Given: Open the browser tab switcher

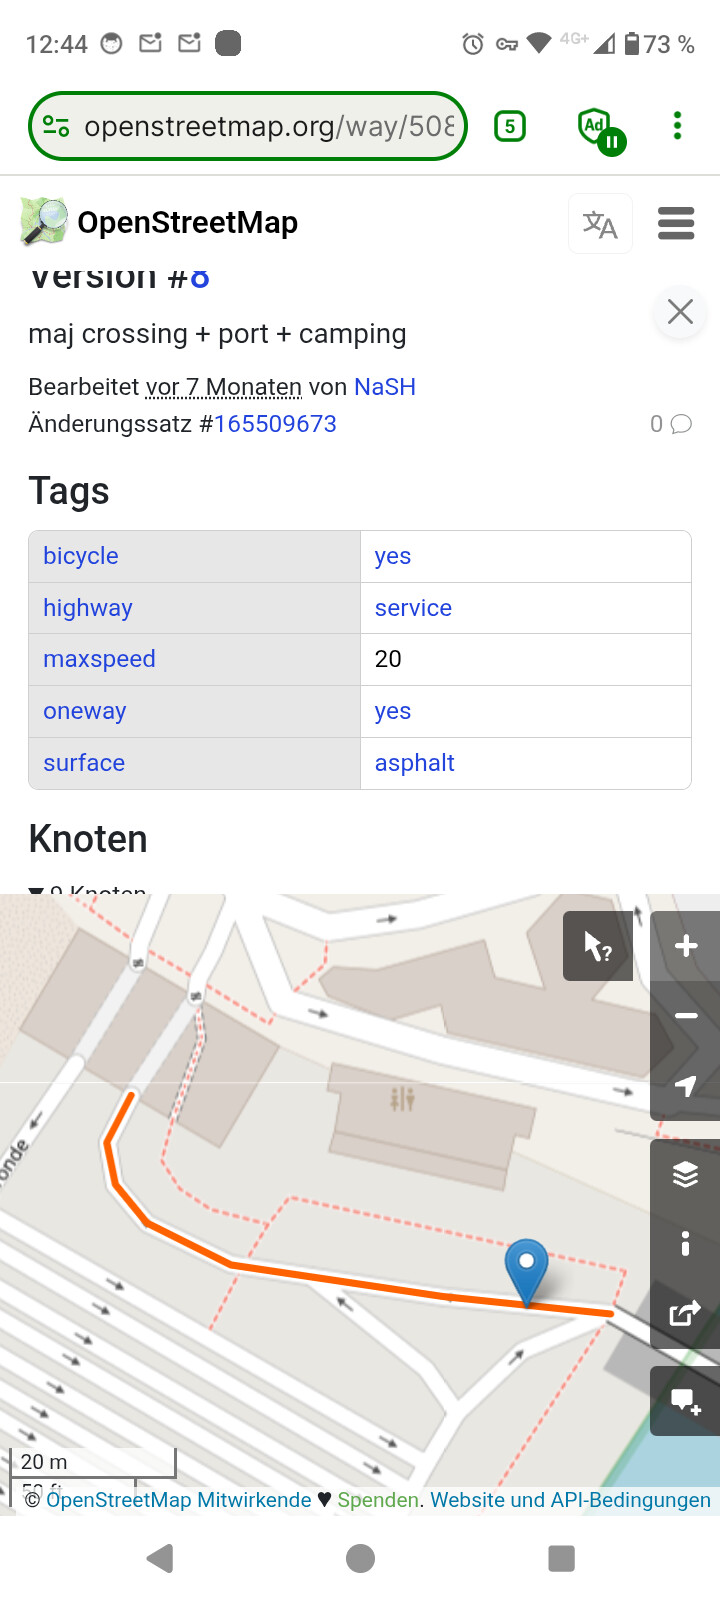Looking at the screenshot, I should coord(510,126).
